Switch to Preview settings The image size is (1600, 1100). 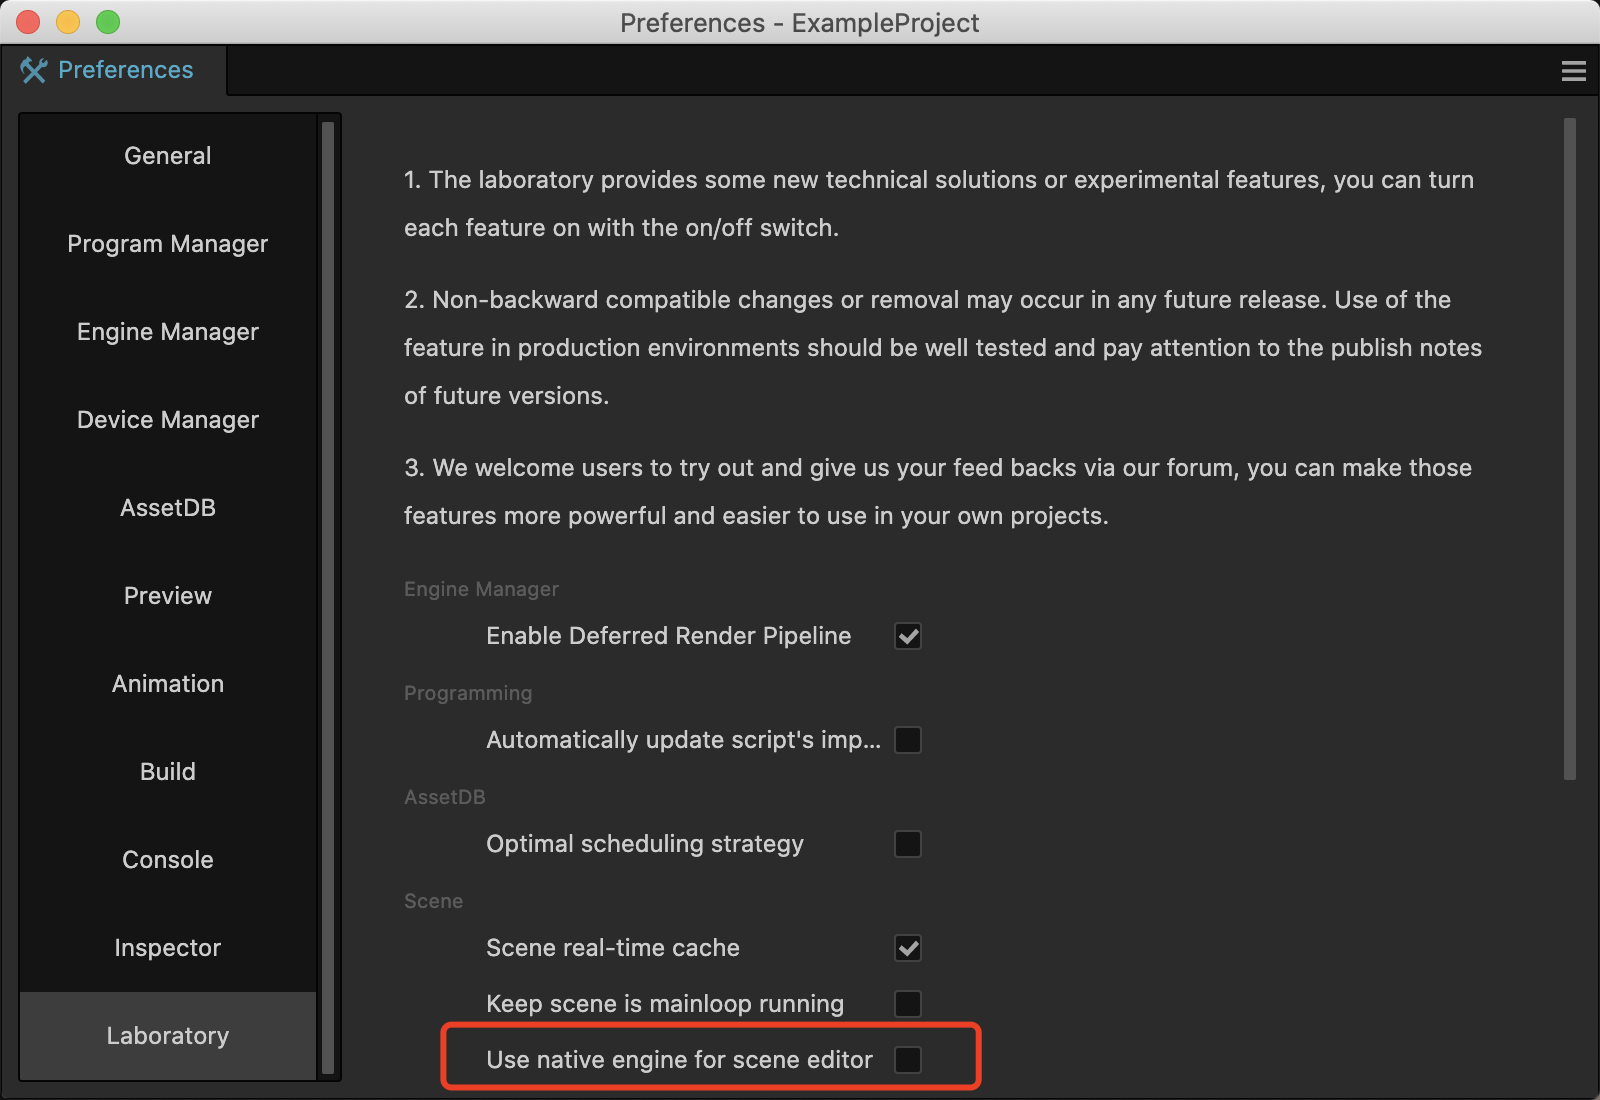click(168, 596)
